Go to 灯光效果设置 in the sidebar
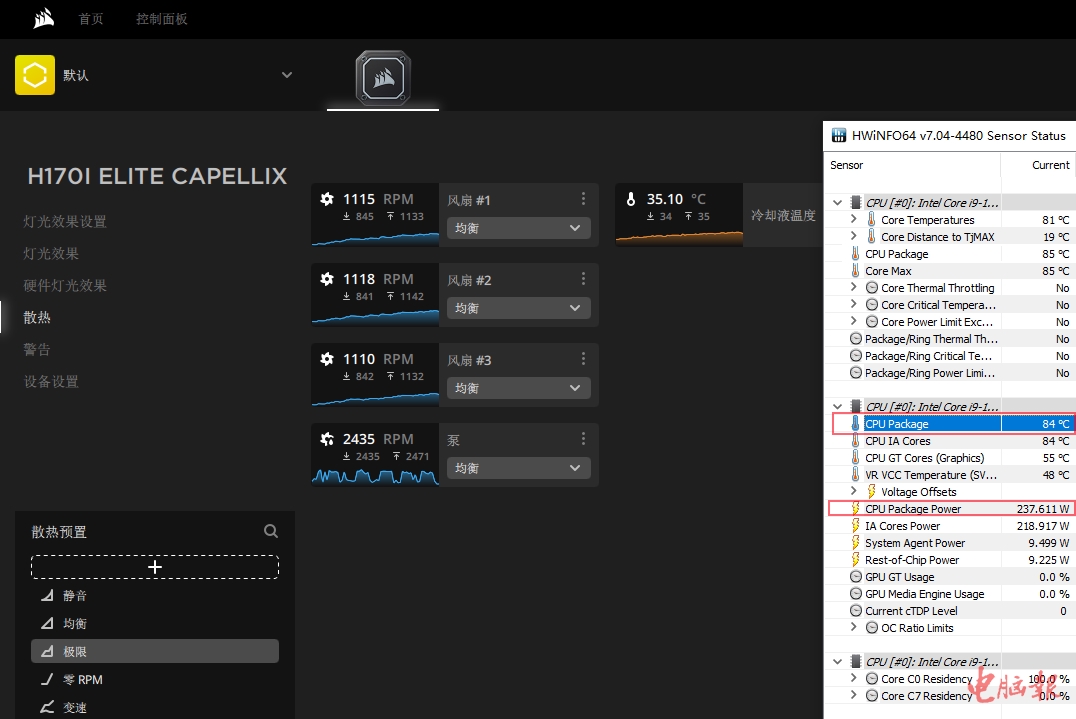1076x719 pixels. coord(65,222)
